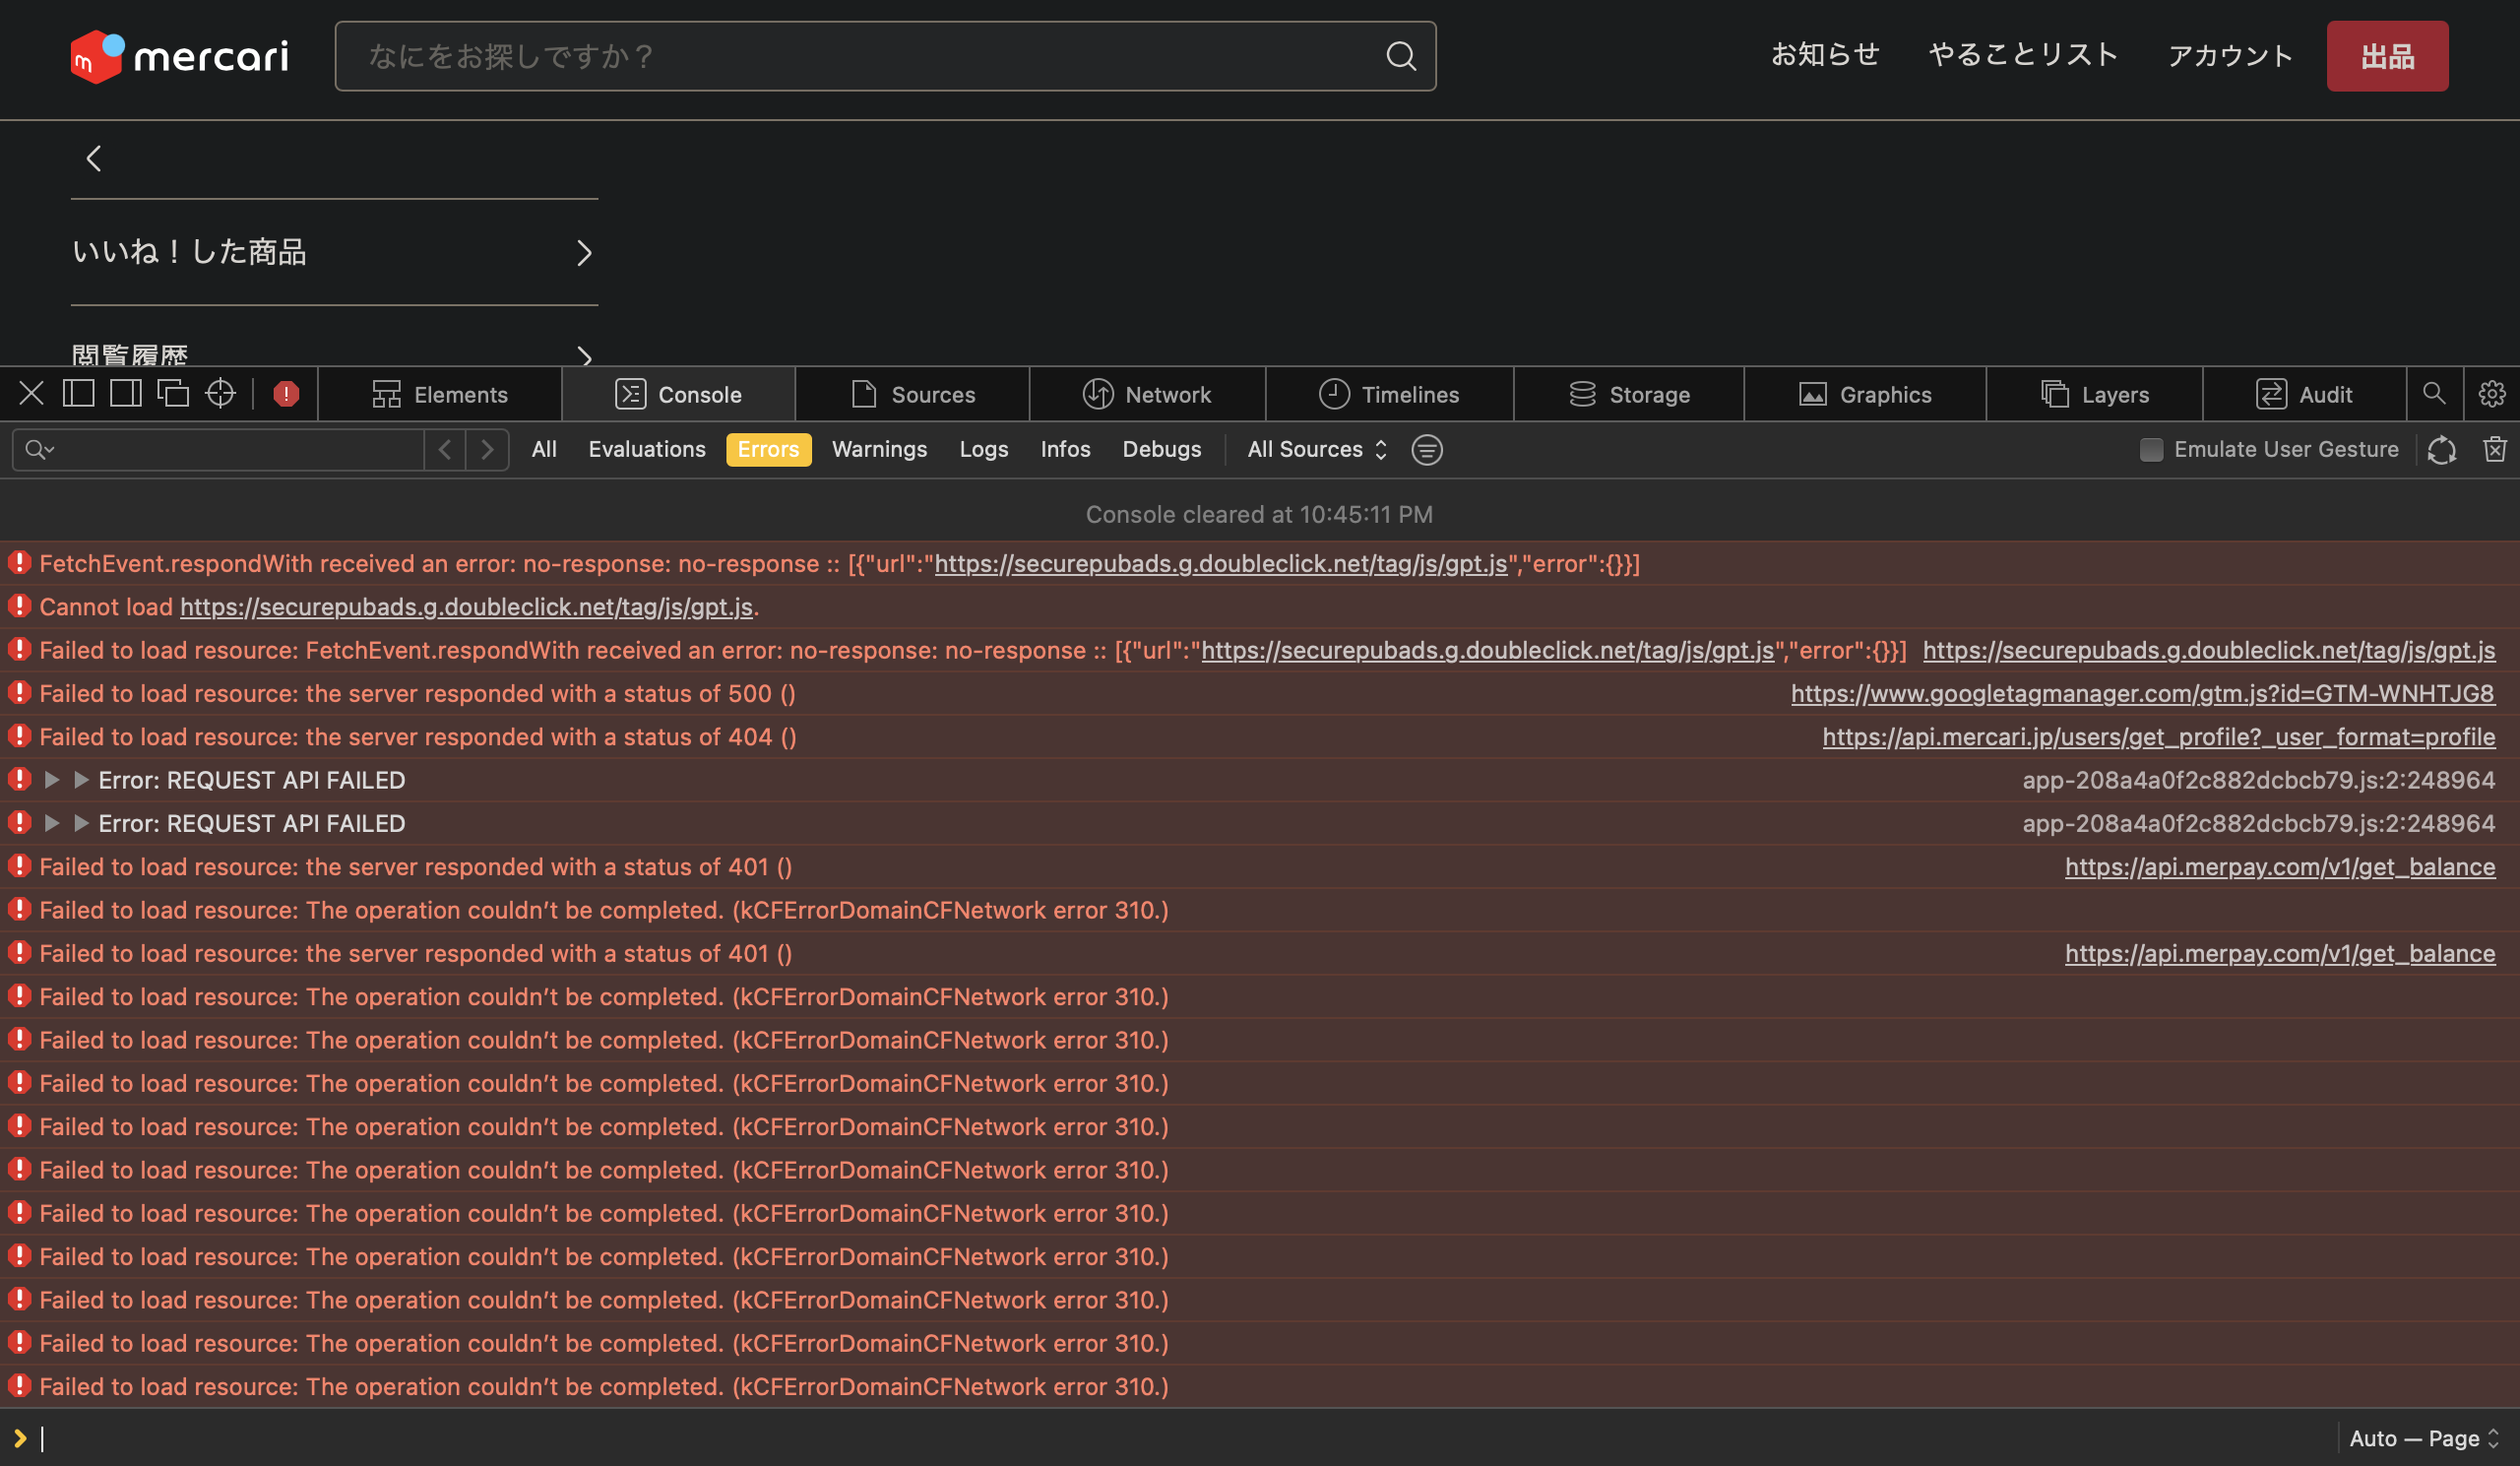Select the Warnings filter

coord(879,449)
